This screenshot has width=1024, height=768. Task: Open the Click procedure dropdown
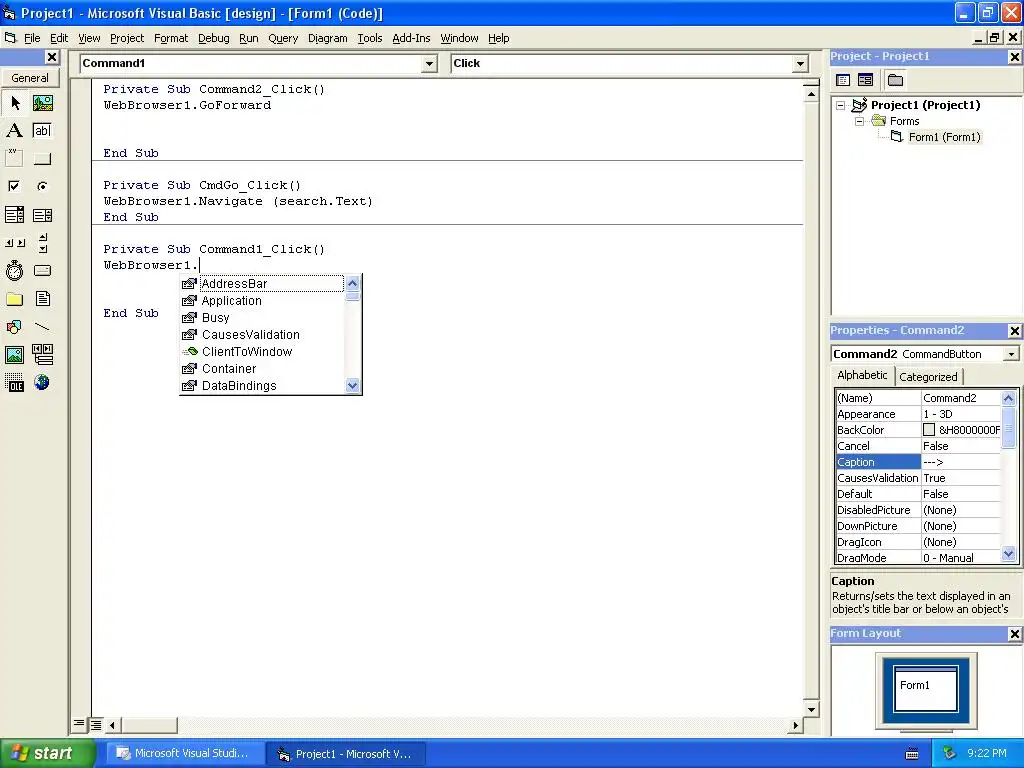pos(800,64)
